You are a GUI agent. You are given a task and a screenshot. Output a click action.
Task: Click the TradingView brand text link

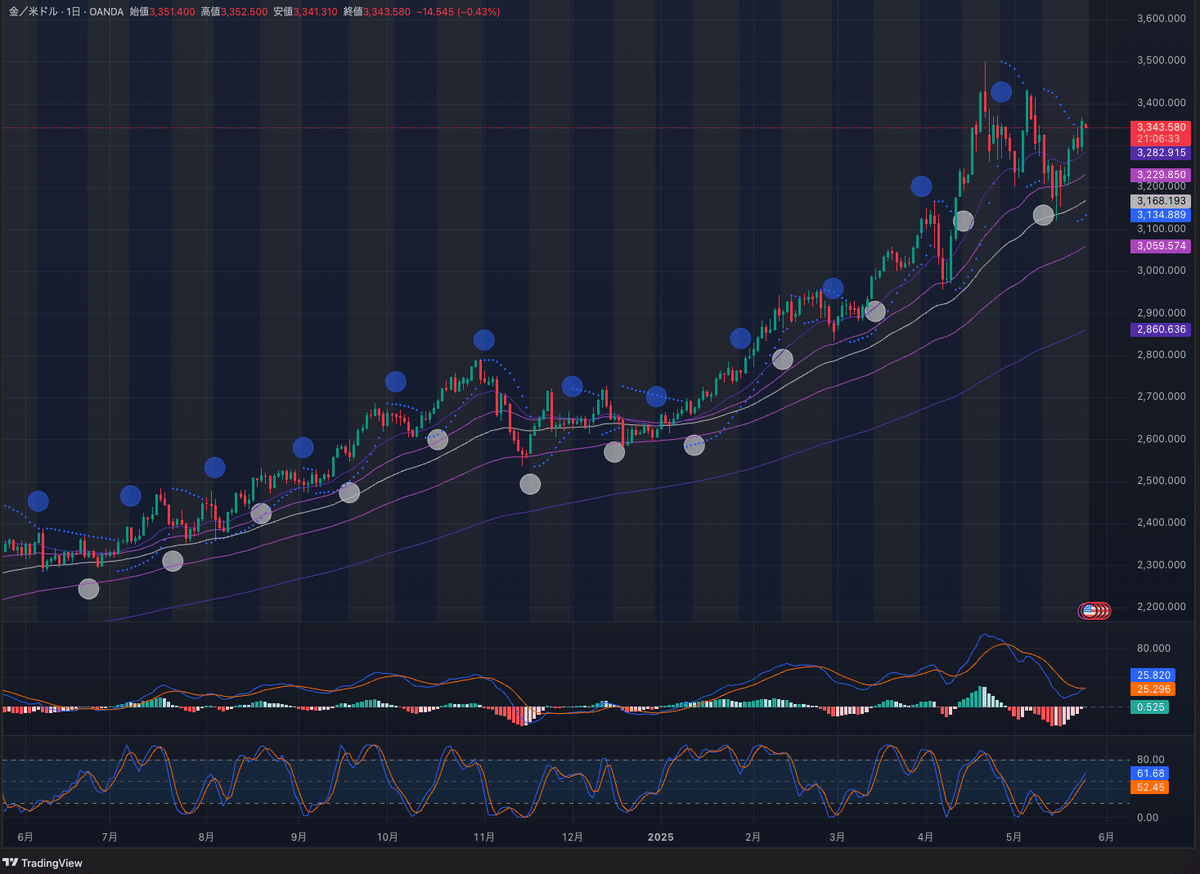point(51,862)
